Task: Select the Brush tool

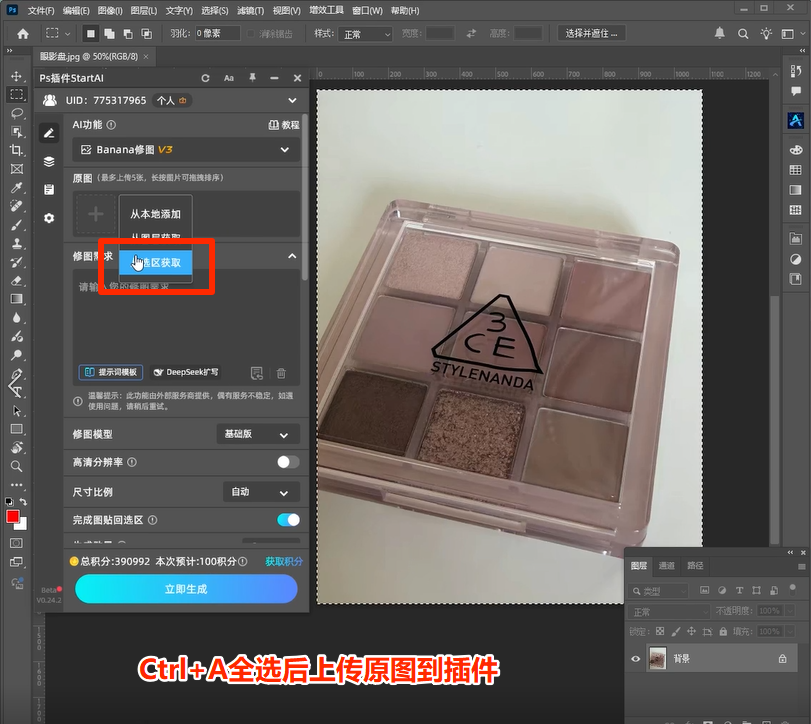Action: (17, 224)
